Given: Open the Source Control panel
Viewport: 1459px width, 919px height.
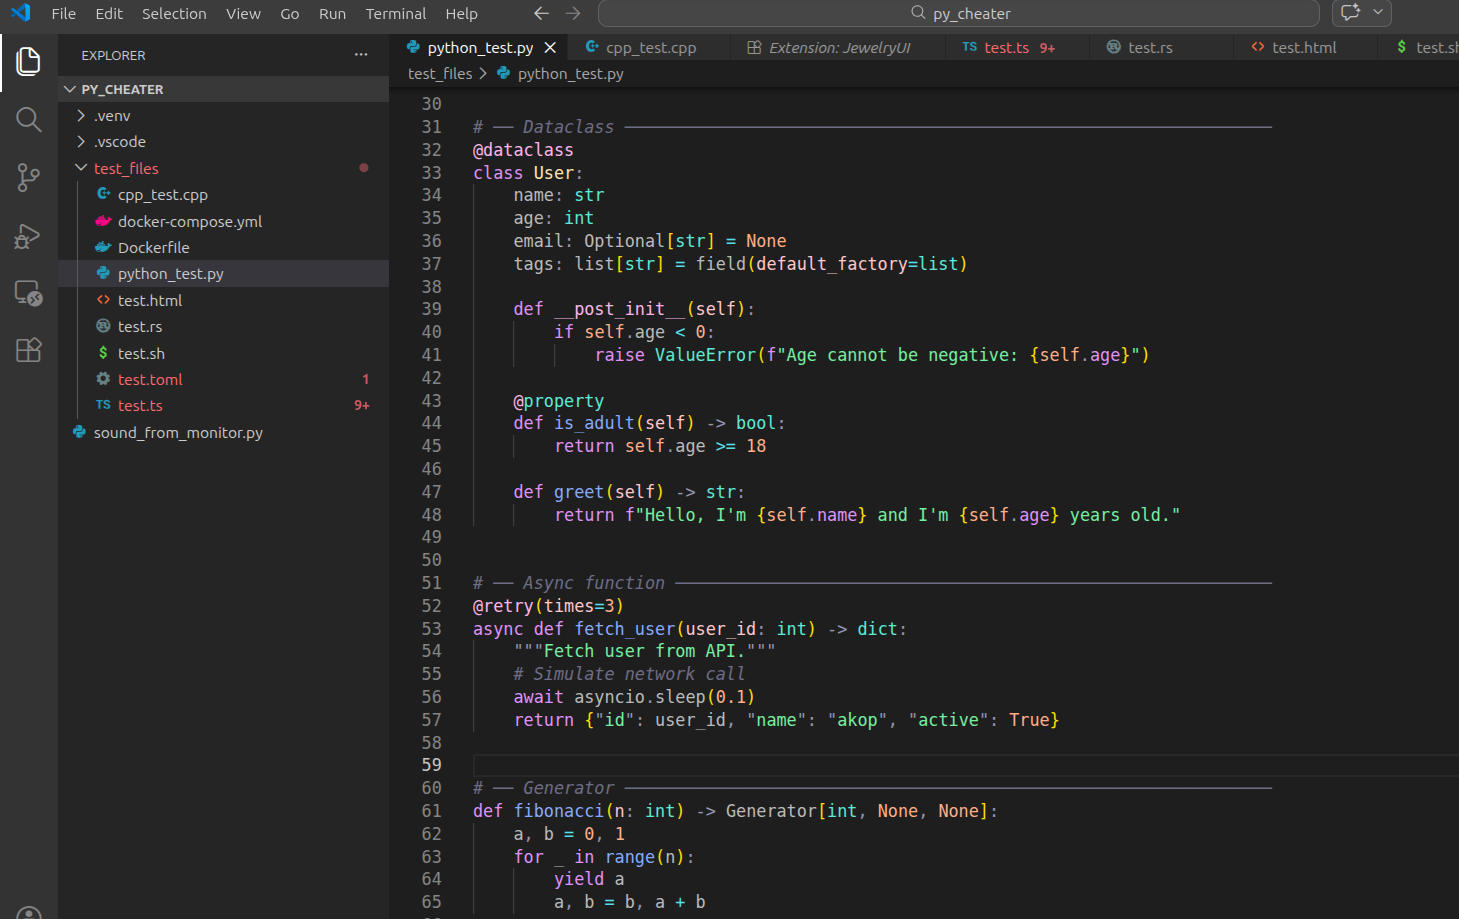Looking at the screenshot, I should [x=28, y=177].
